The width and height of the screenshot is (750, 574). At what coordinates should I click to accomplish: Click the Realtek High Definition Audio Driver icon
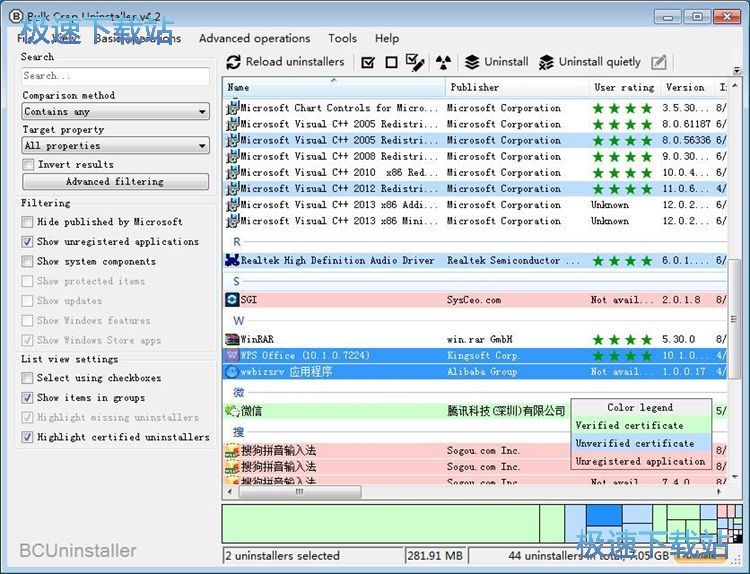(x=232, y=261)
